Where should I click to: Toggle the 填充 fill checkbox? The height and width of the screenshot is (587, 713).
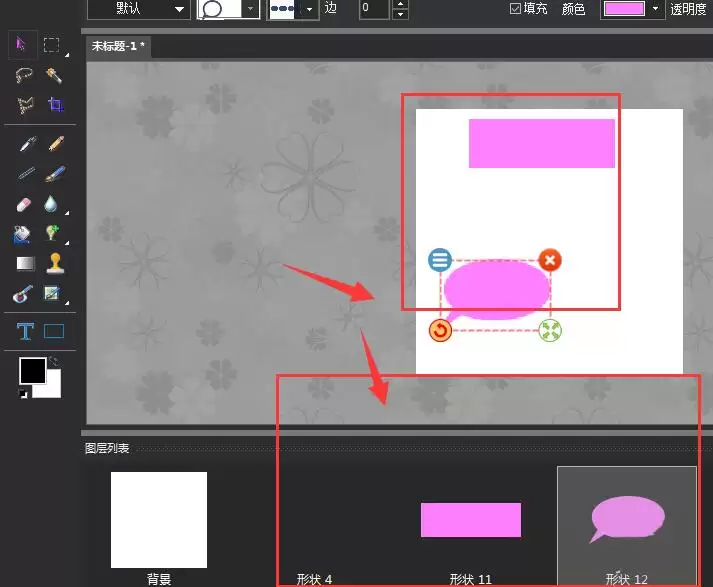coord(515,9)
